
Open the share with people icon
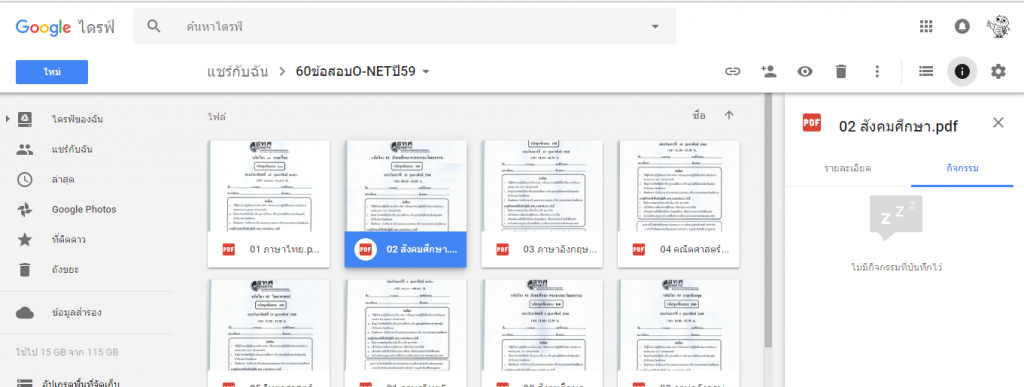(x=769, y=72)
